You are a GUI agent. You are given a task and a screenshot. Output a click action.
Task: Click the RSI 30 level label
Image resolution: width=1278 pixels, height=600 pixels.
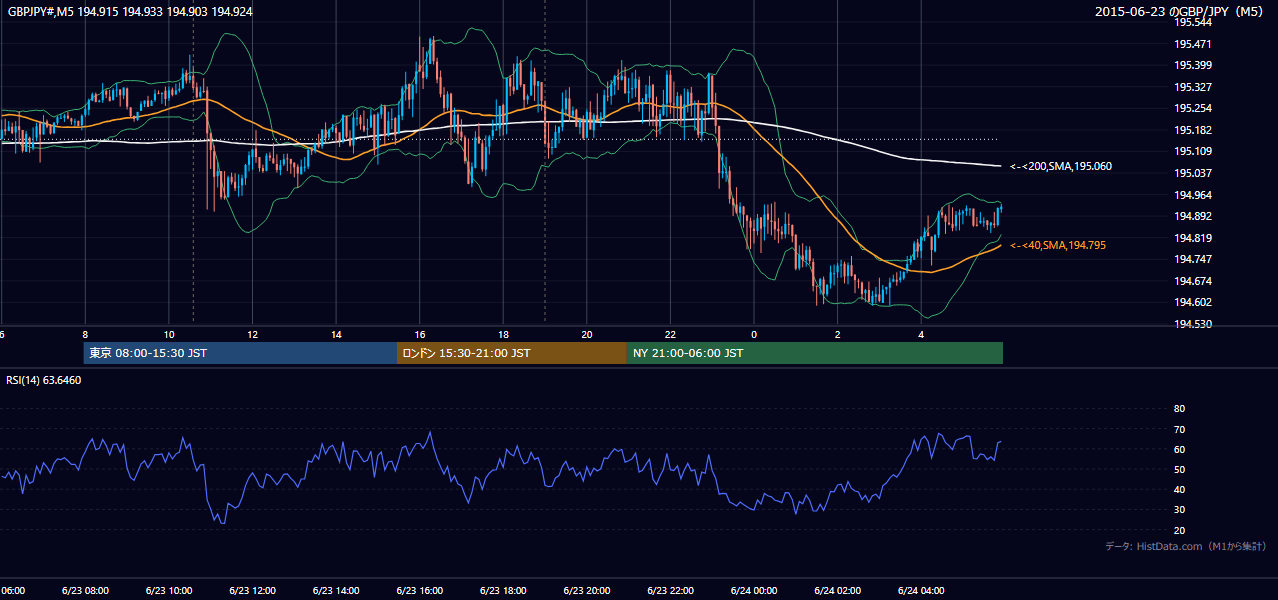coord(1179,510)
